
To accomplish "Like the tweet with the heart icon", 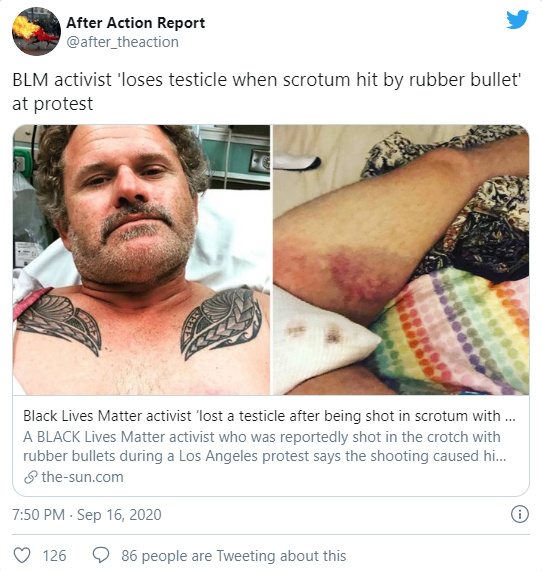I will (x=22, y=556).
